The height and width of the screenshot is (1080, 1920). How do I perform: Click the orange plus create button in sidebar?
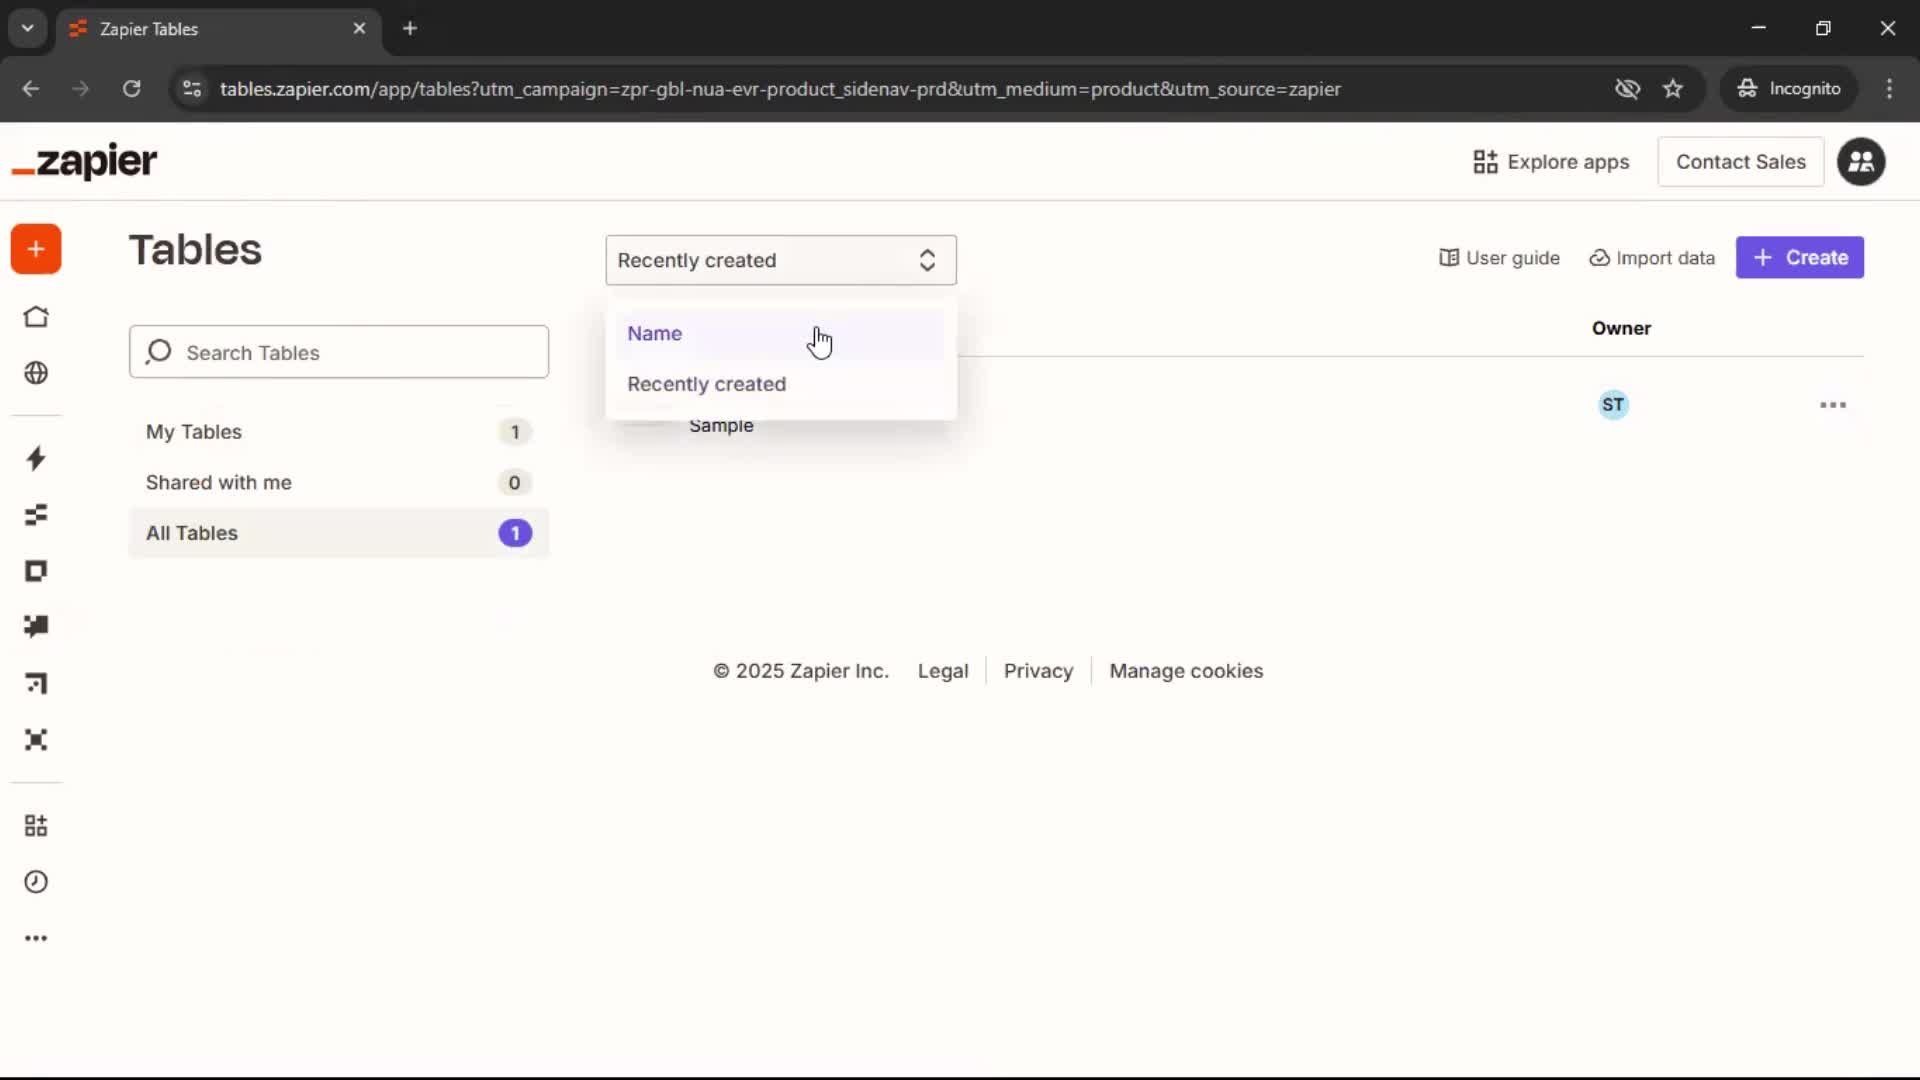[x=36, y=250]
